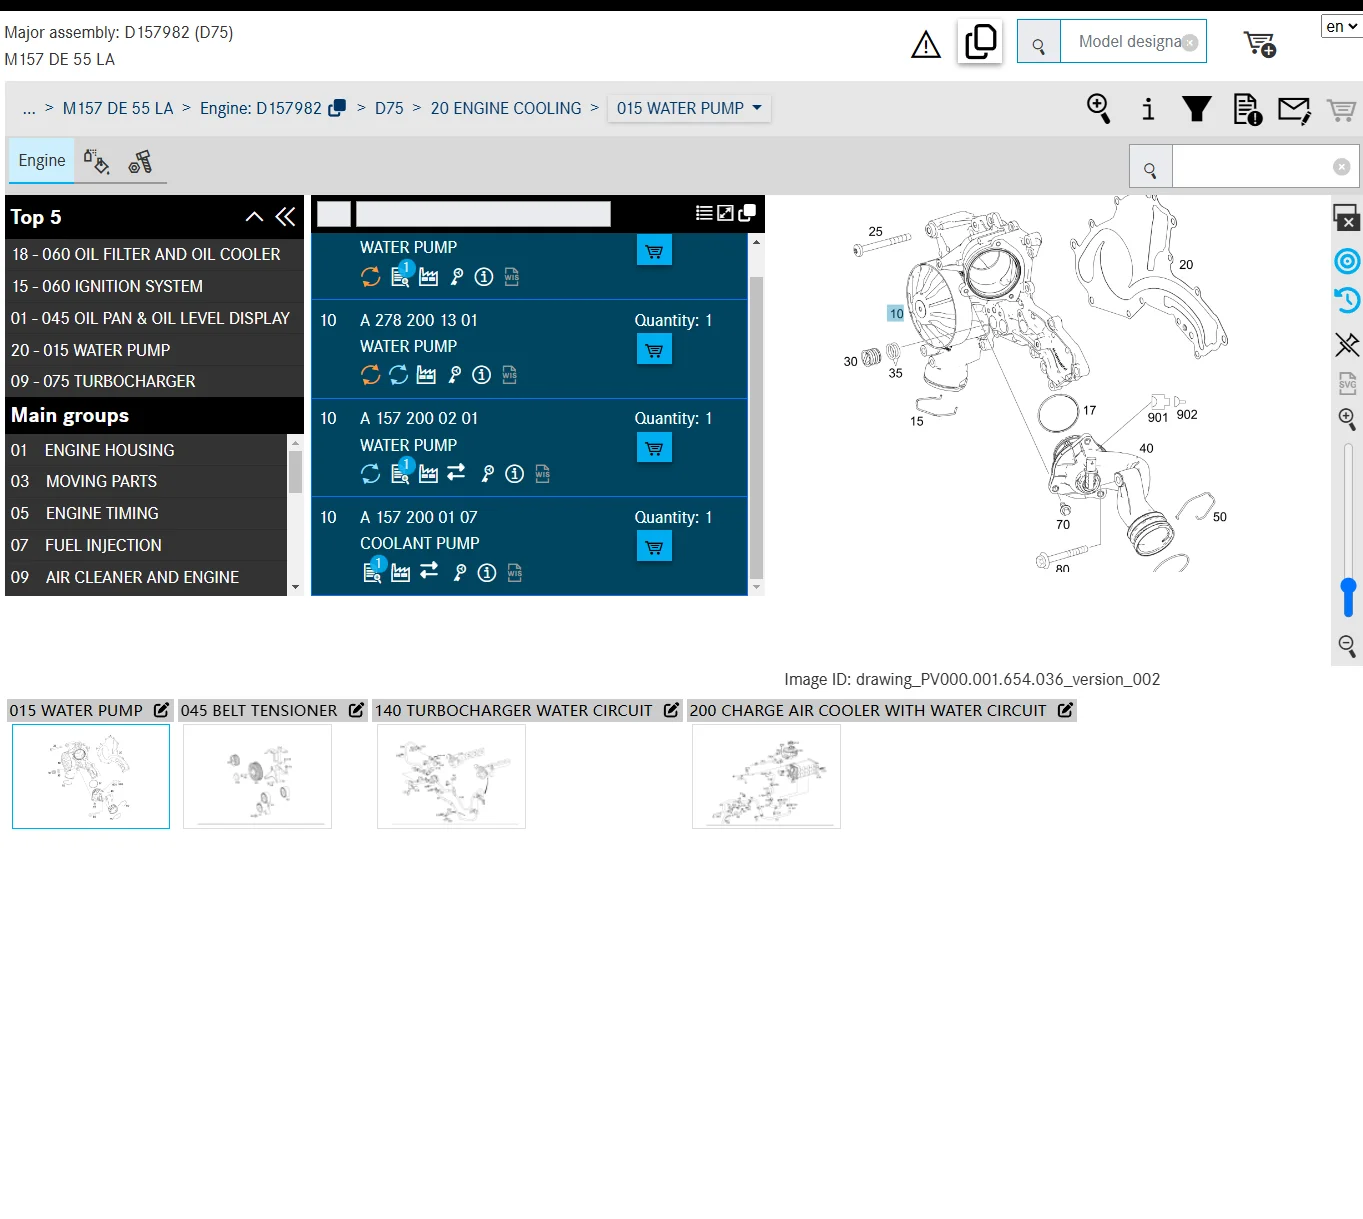This screenshot has width=1363, height=1219.
Task: Click the Main groups scrollbar down arrow
Action: tap(295, 587)
